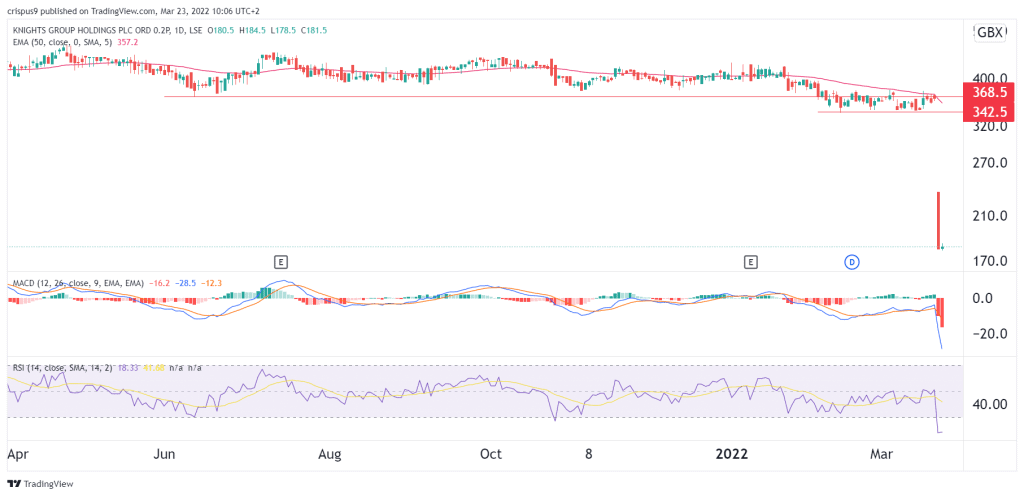The height and width of the screenshot is (496, 1024).
Task: Select the upper horizontal line at 368.5
Action: [x=500, y=97]
